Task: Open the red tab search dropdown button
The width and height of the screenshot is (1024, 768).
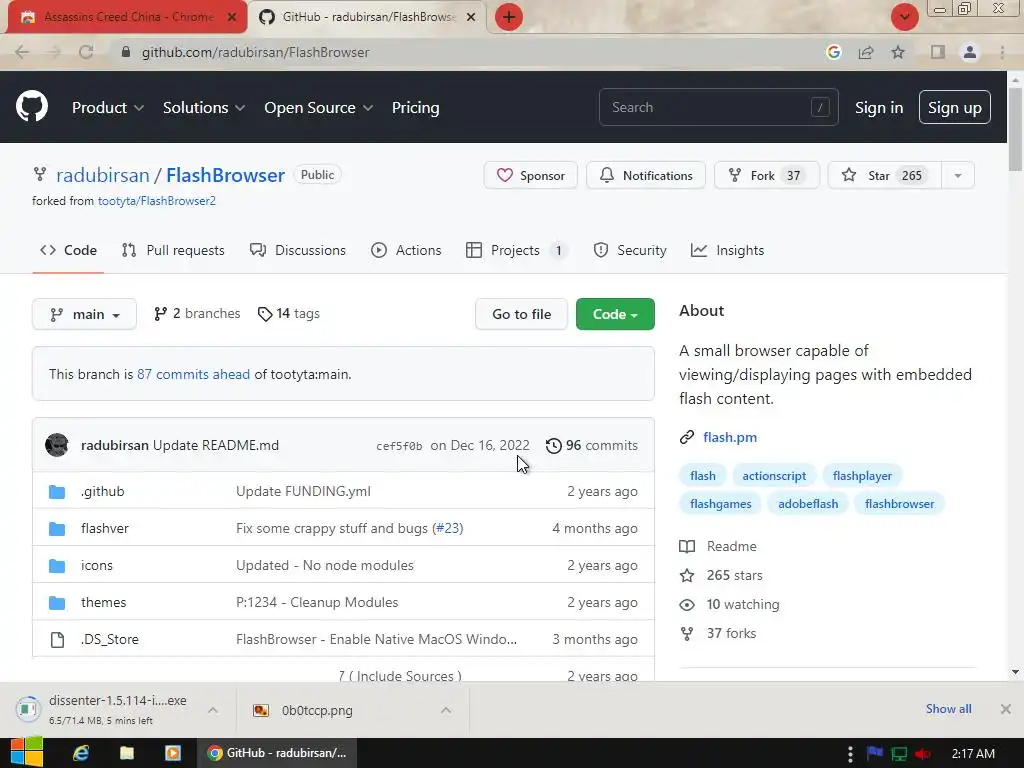Action: [x=904, y=17]
